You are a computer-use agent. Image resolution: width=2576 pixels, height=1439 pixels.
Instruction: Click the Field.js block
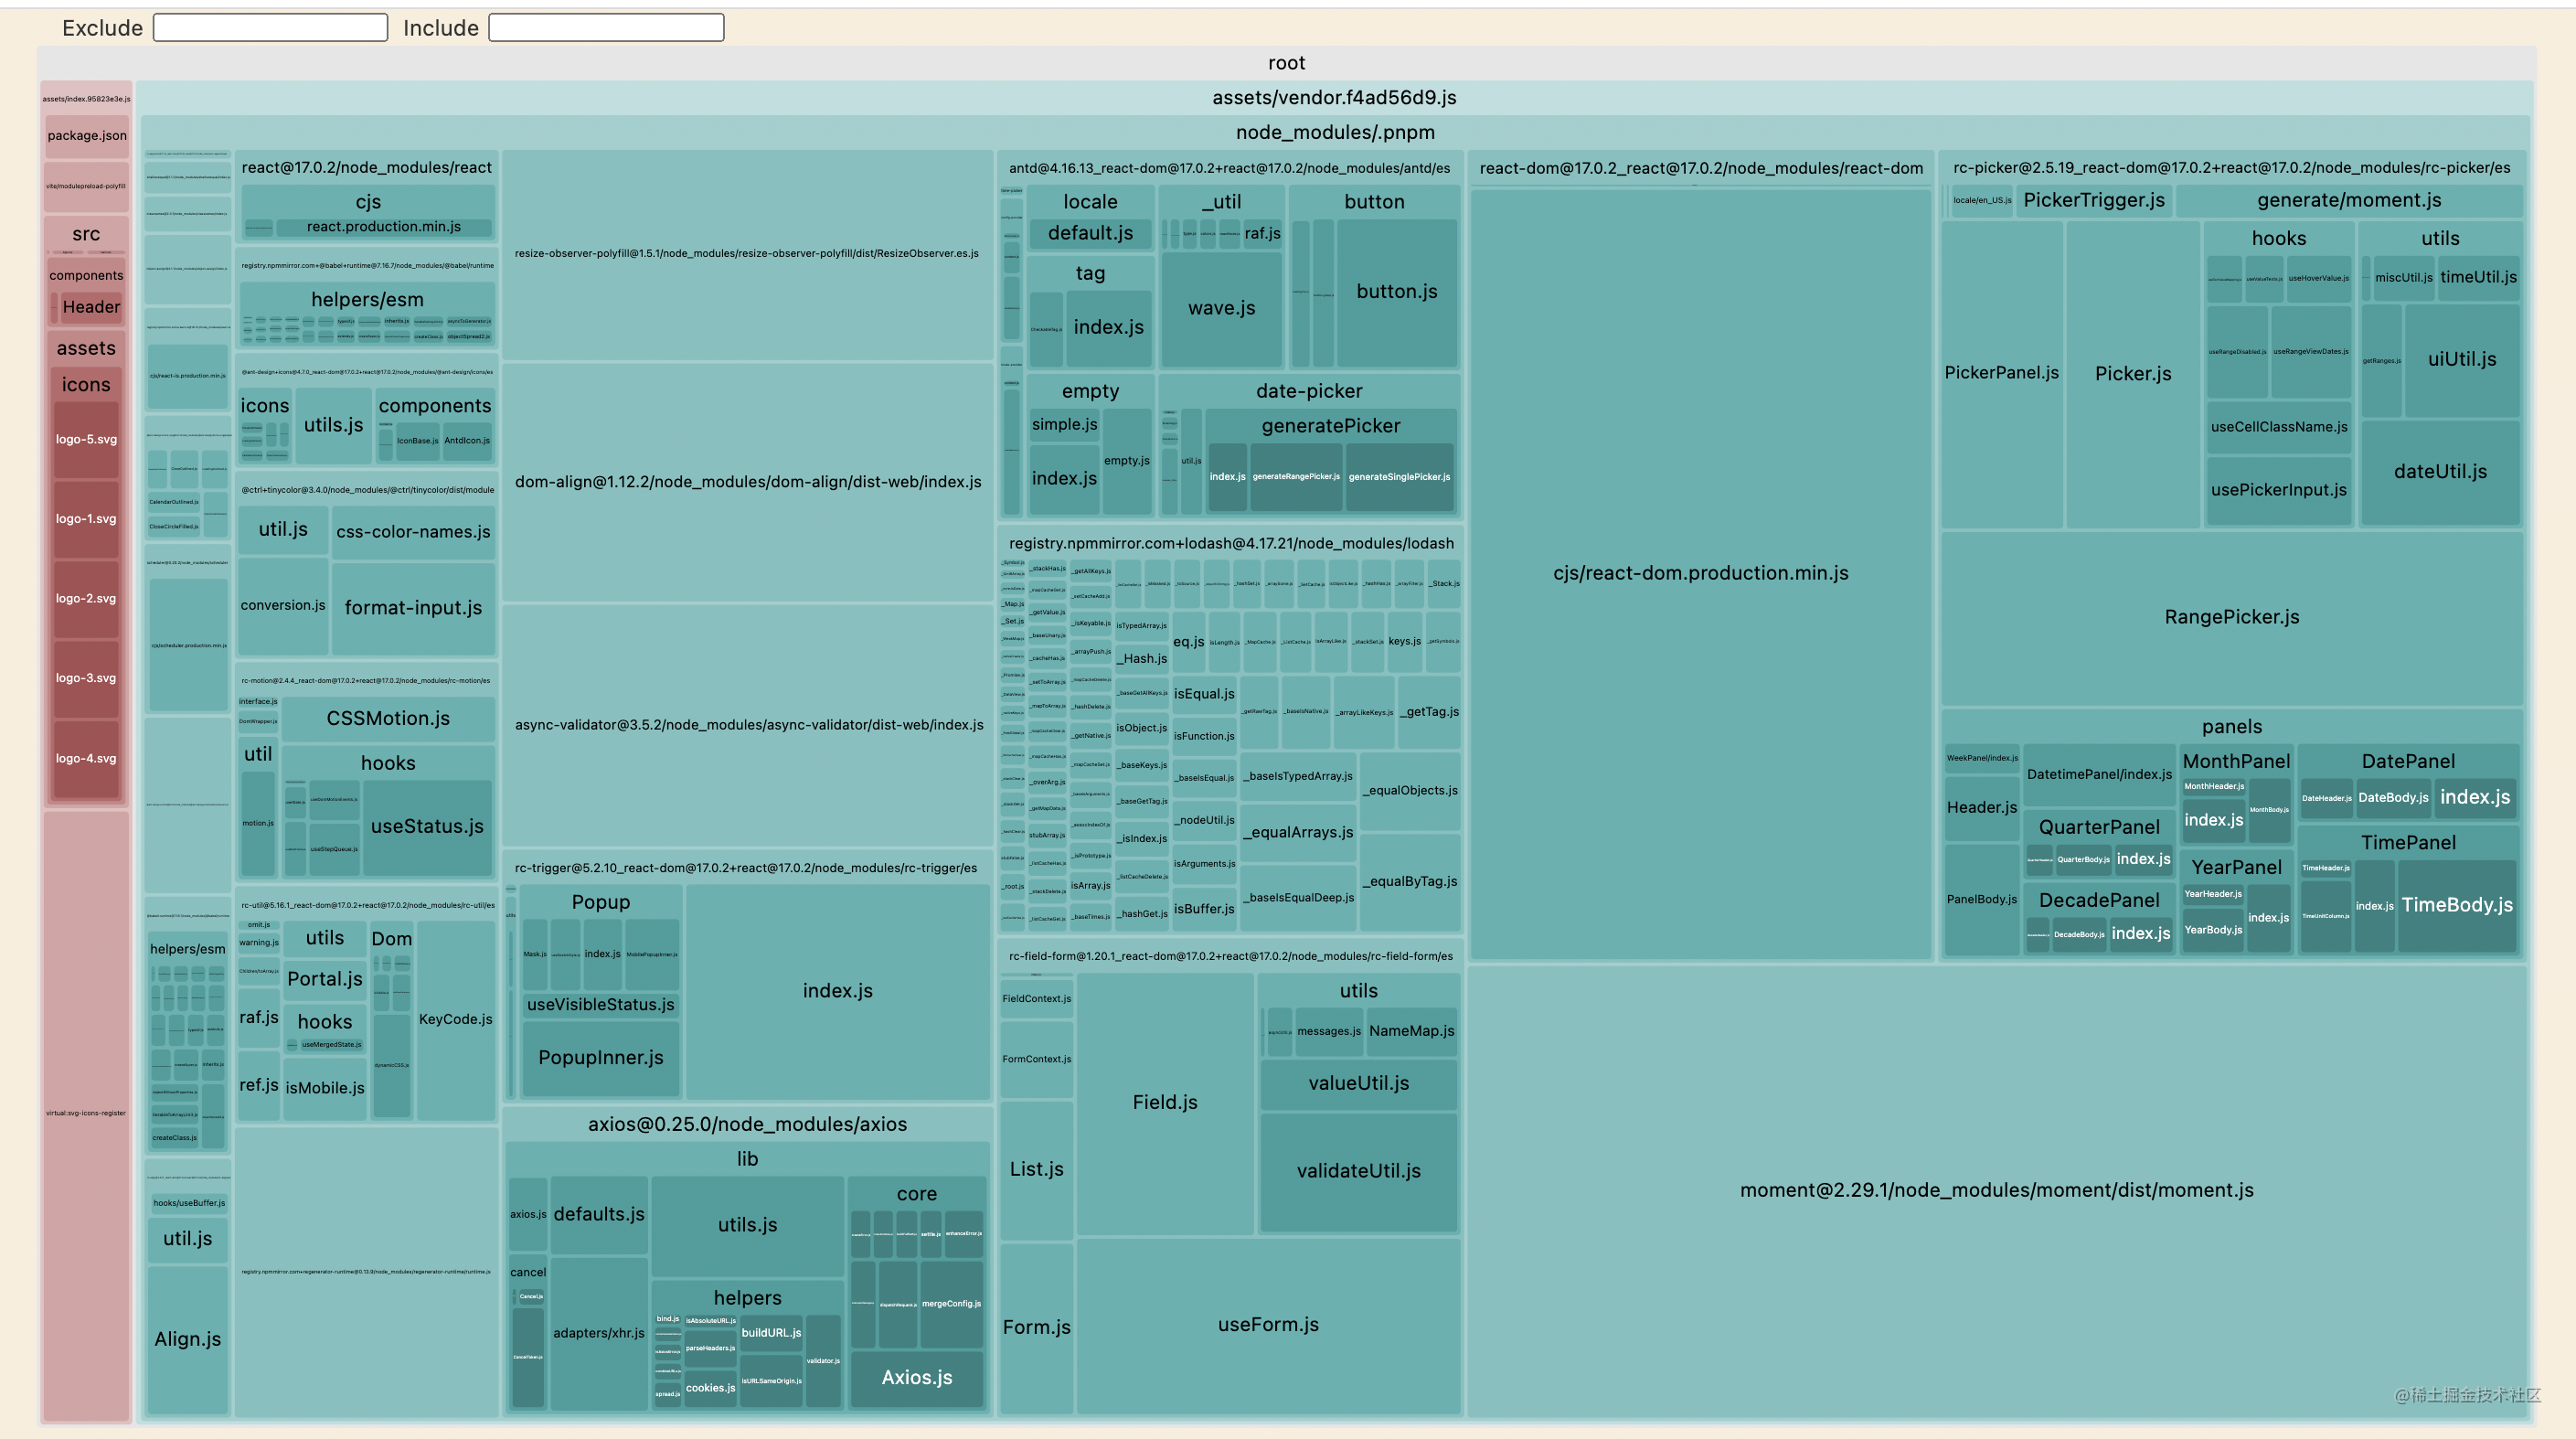point(1164,1102)
